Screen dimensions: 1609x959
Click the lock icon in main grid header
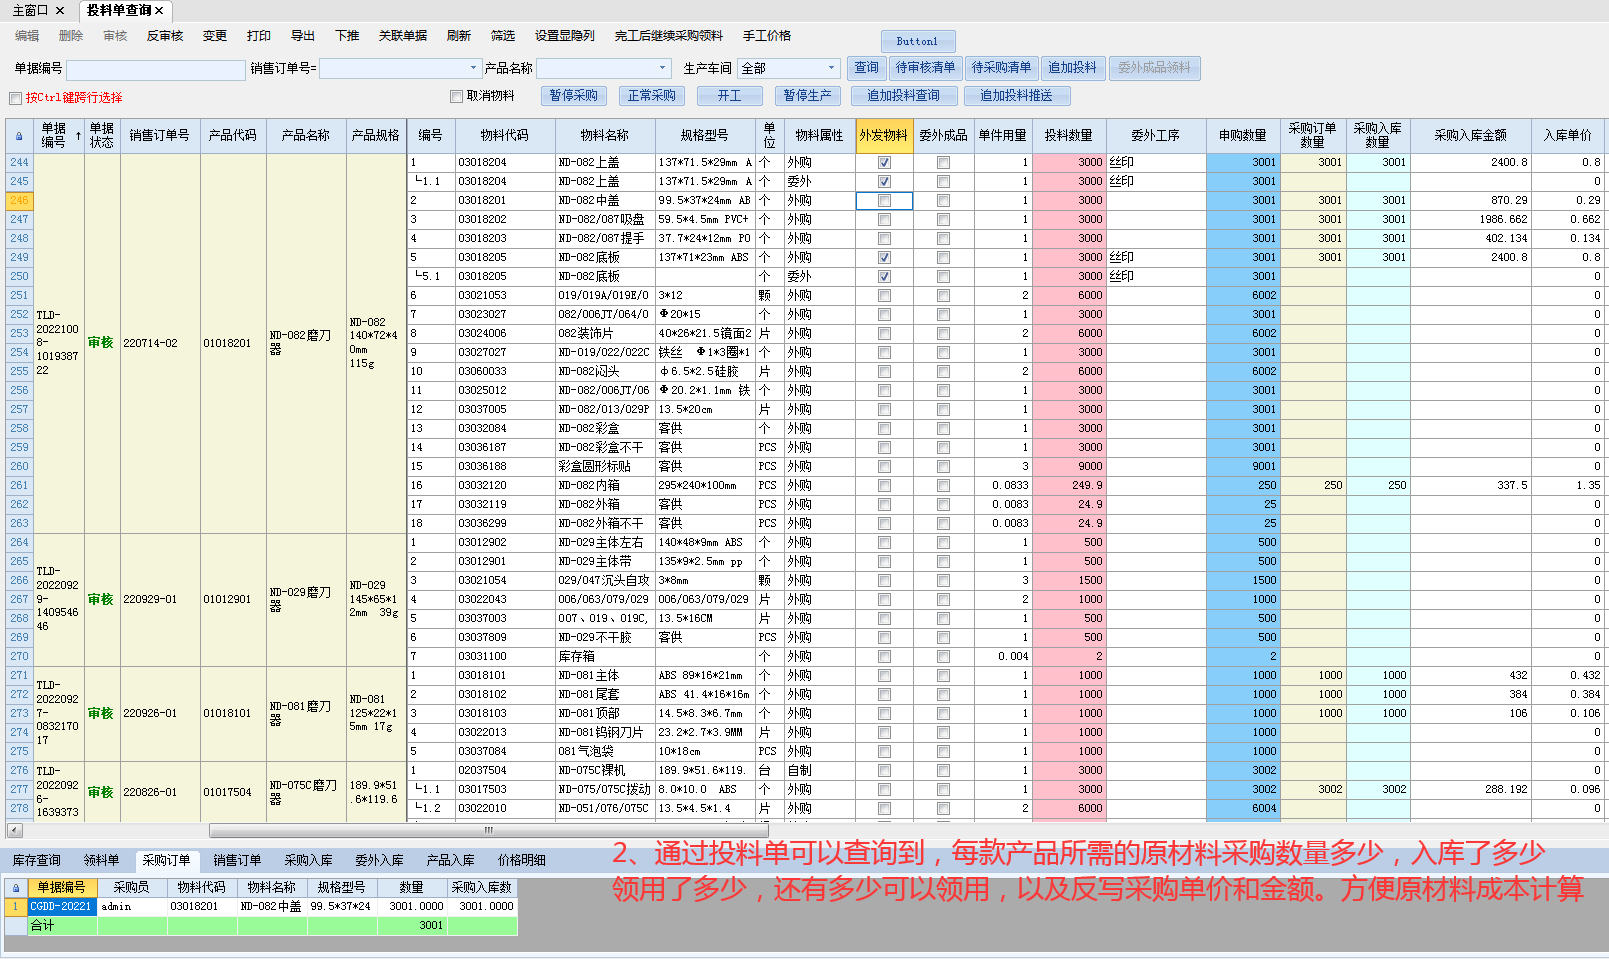(x=19, y=136)
